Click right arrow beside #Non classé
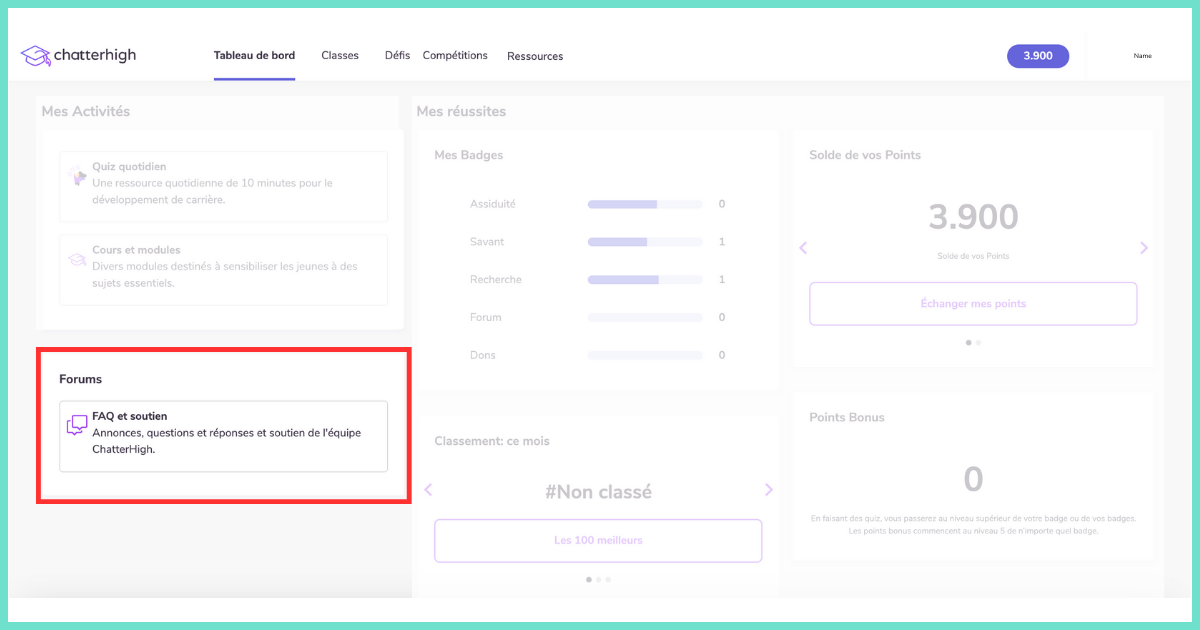 [769, 490]
